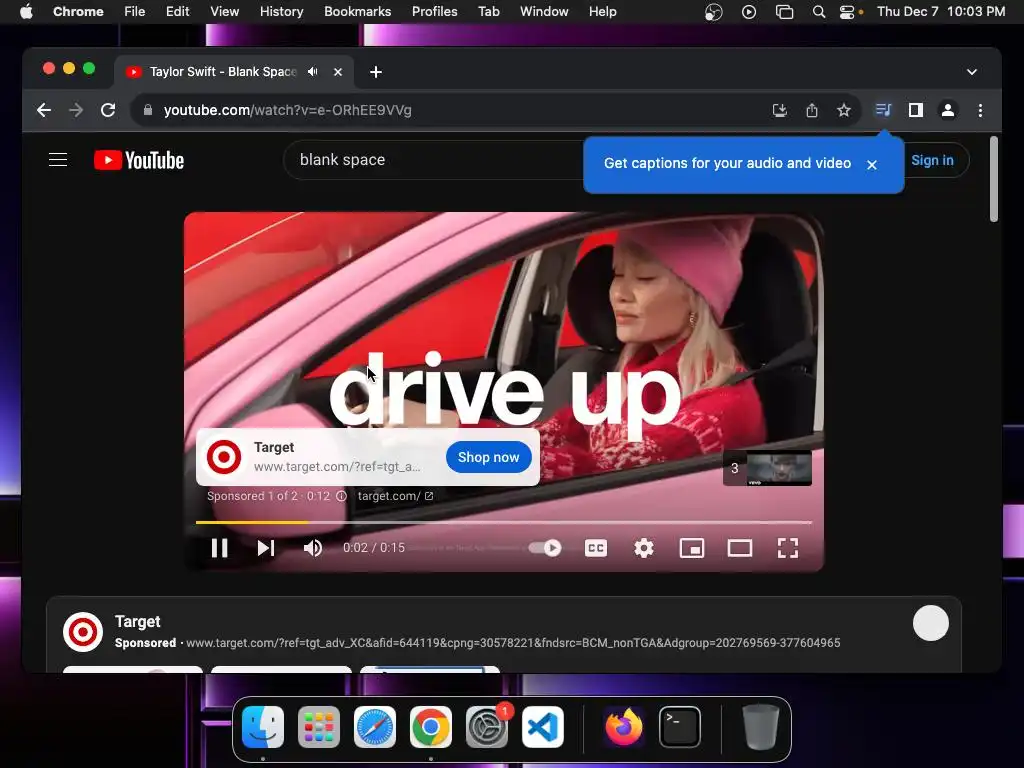Toggle the autoplay switch
1024x768 pixels.
point(545,548)
